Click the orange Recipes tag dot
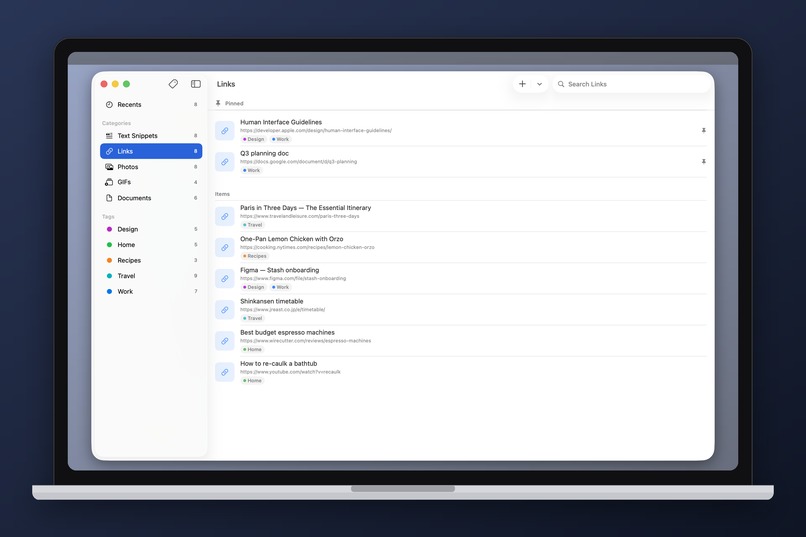The image size is (806, 537). tap(109, 260)
